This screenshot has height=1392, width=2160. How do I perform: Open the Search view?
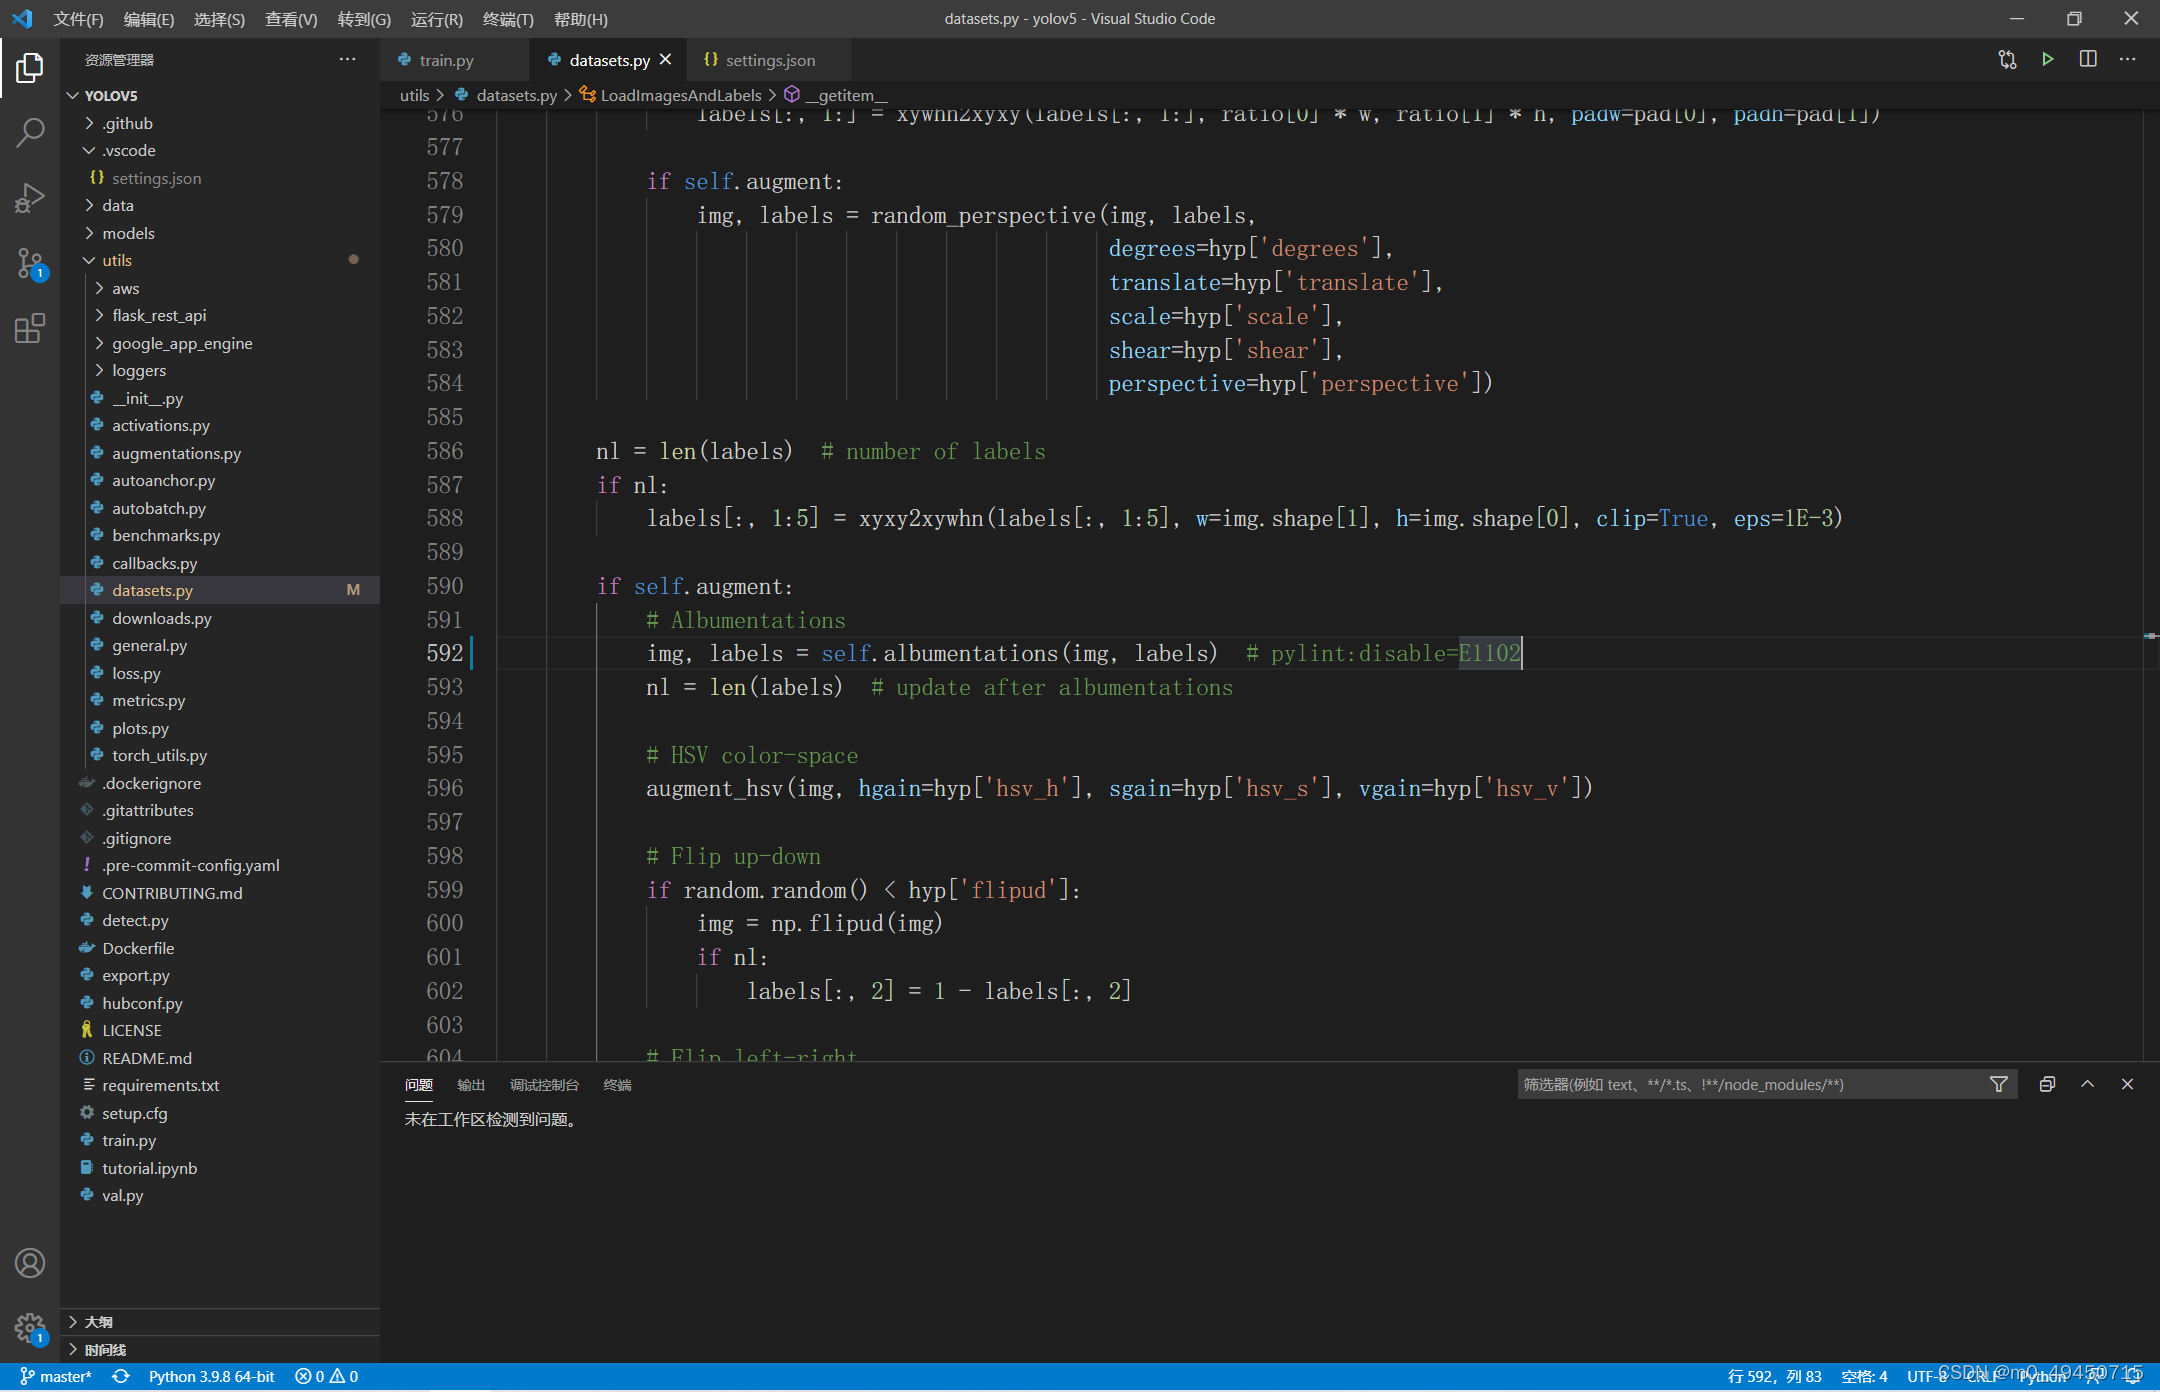click(x=30, y=130)
